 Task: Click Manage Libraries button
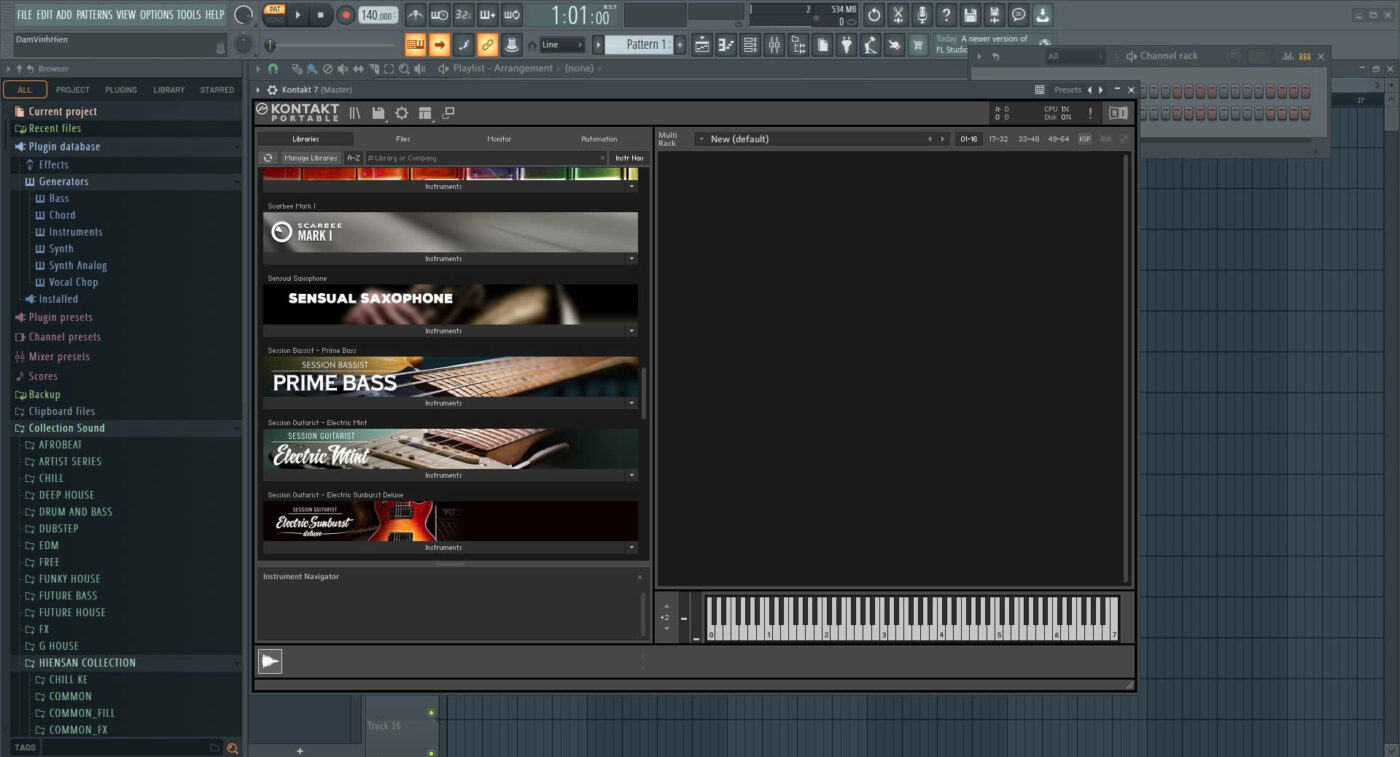tap(310, 158)
